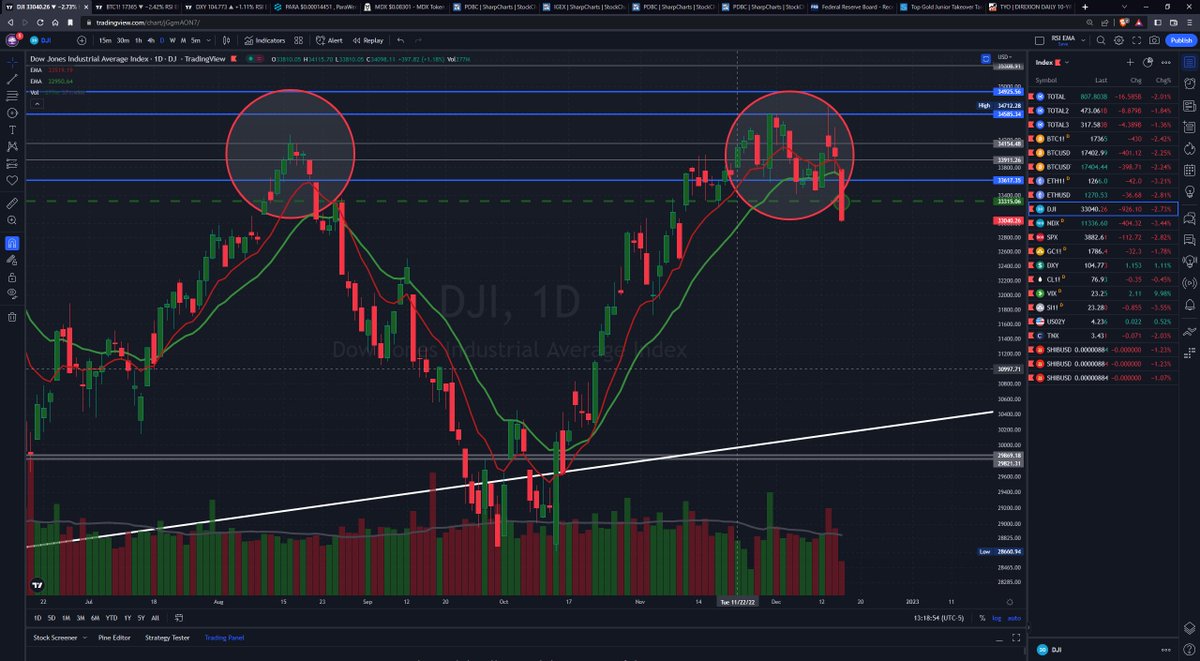Maximize the bottom panel
Viewport: 1200px width, 661px height.
(1016, 638)
